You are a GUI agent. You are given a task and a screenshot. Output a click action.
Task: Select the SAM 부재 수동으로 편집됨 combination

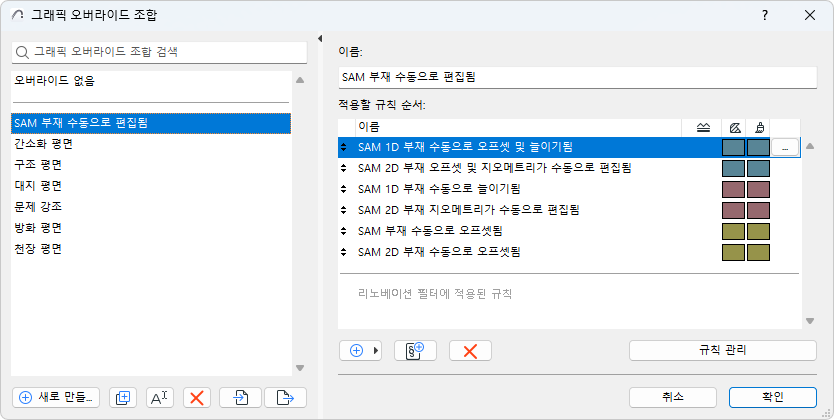(x=152, y=123)
